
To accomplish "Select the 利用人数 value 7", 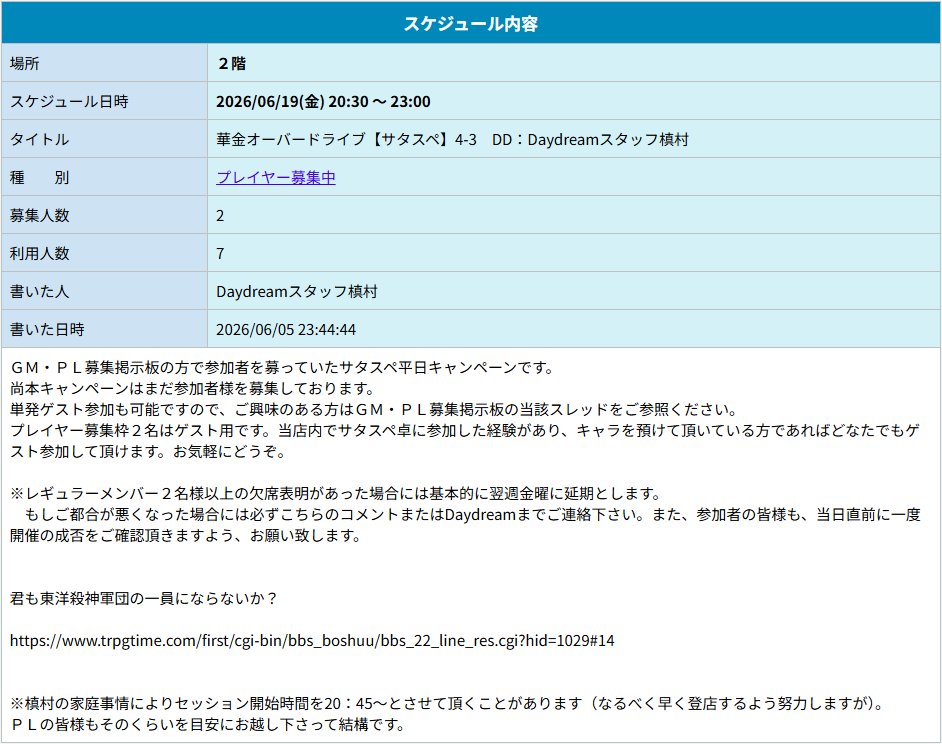I will click(x=220, y=253).
